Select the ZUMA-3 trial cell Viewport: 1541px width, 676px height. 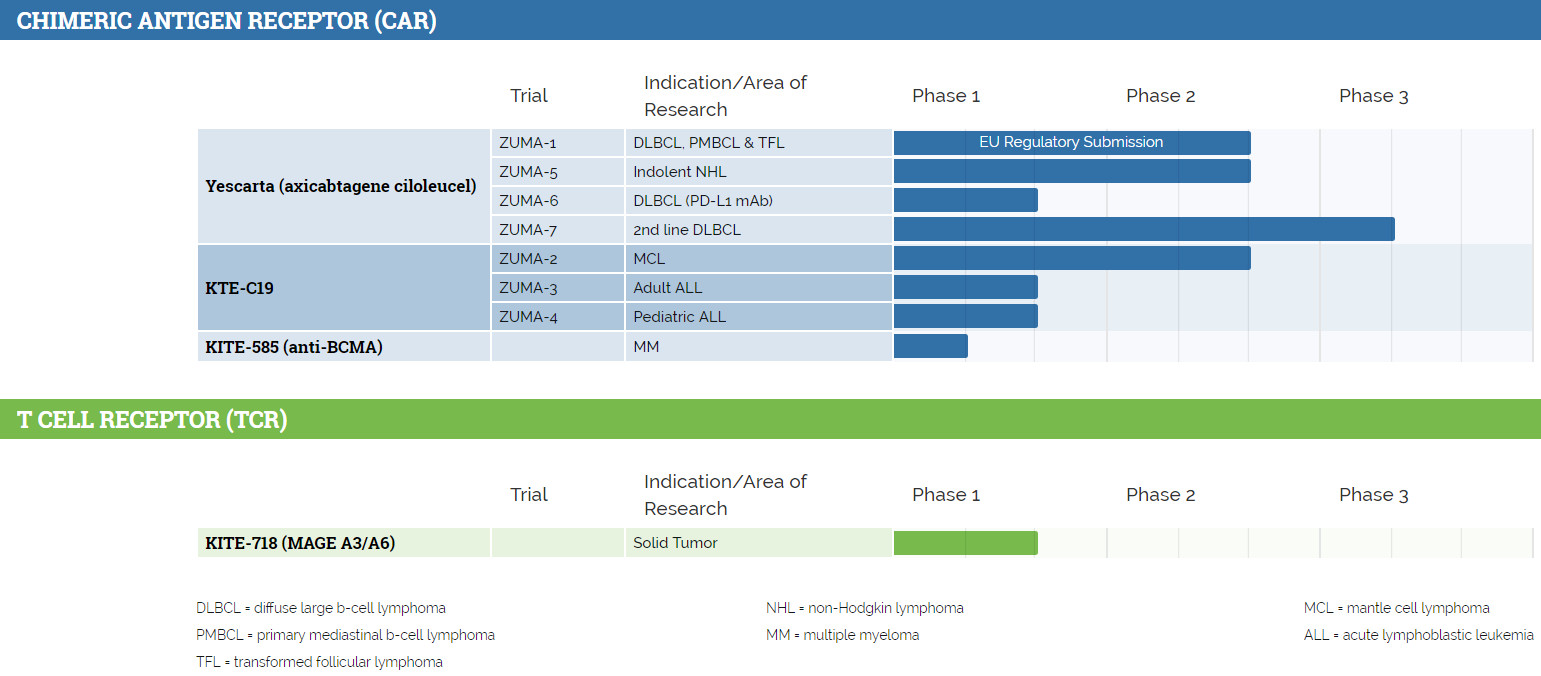(x=558, y=288)
